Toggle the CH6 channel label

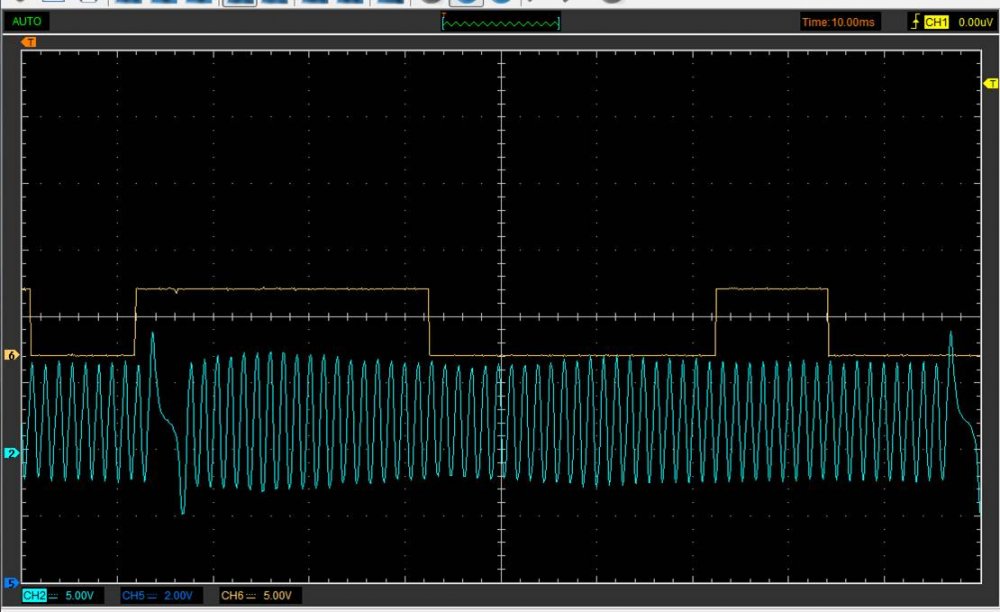tap(232, 596)
